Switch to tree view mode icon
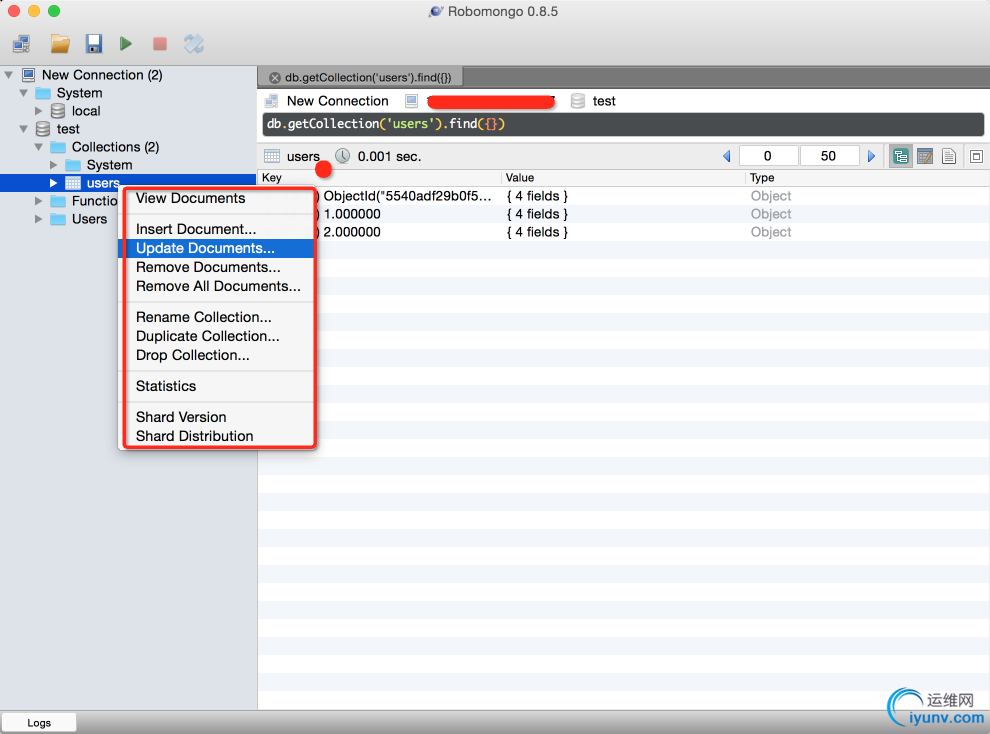The width and height of the screenshot is (990, 734). point(901,157)
